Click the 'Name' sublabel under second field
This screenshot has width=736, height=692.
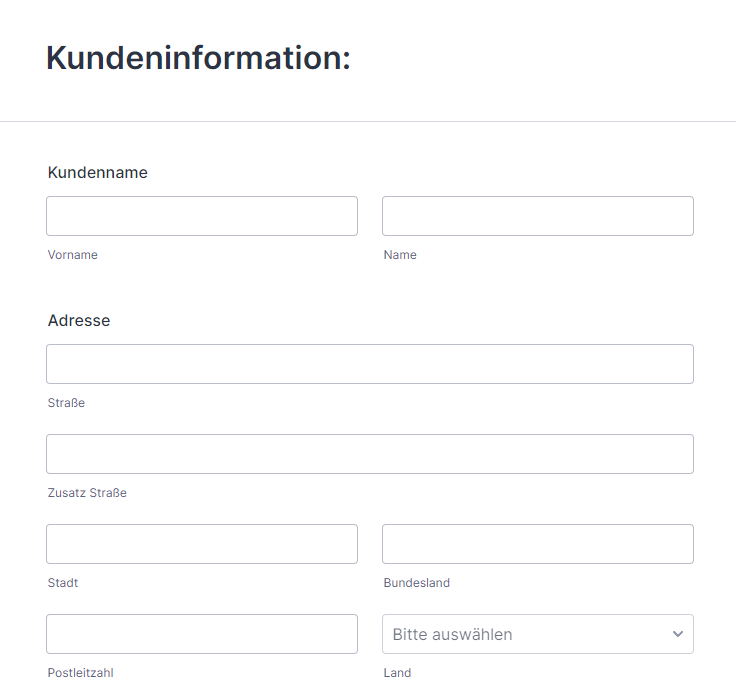tap(400, 255)
